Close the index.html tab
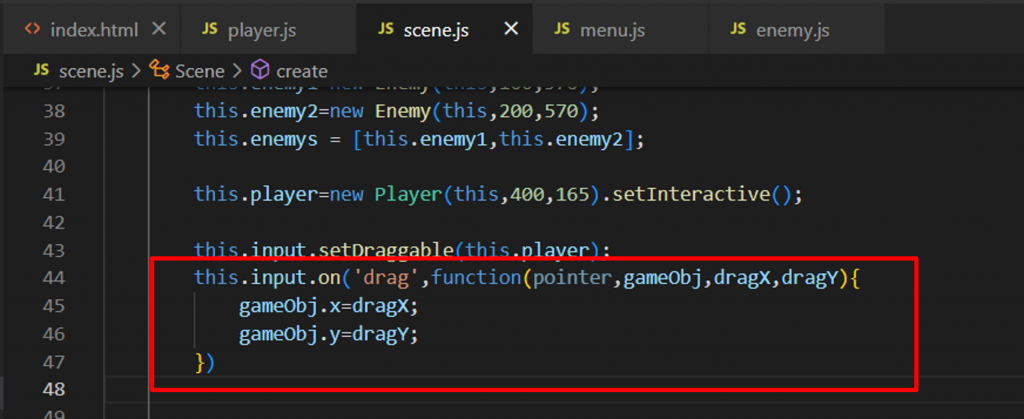Viewport: 1024px width, 419px height. (x=159, y=29)
